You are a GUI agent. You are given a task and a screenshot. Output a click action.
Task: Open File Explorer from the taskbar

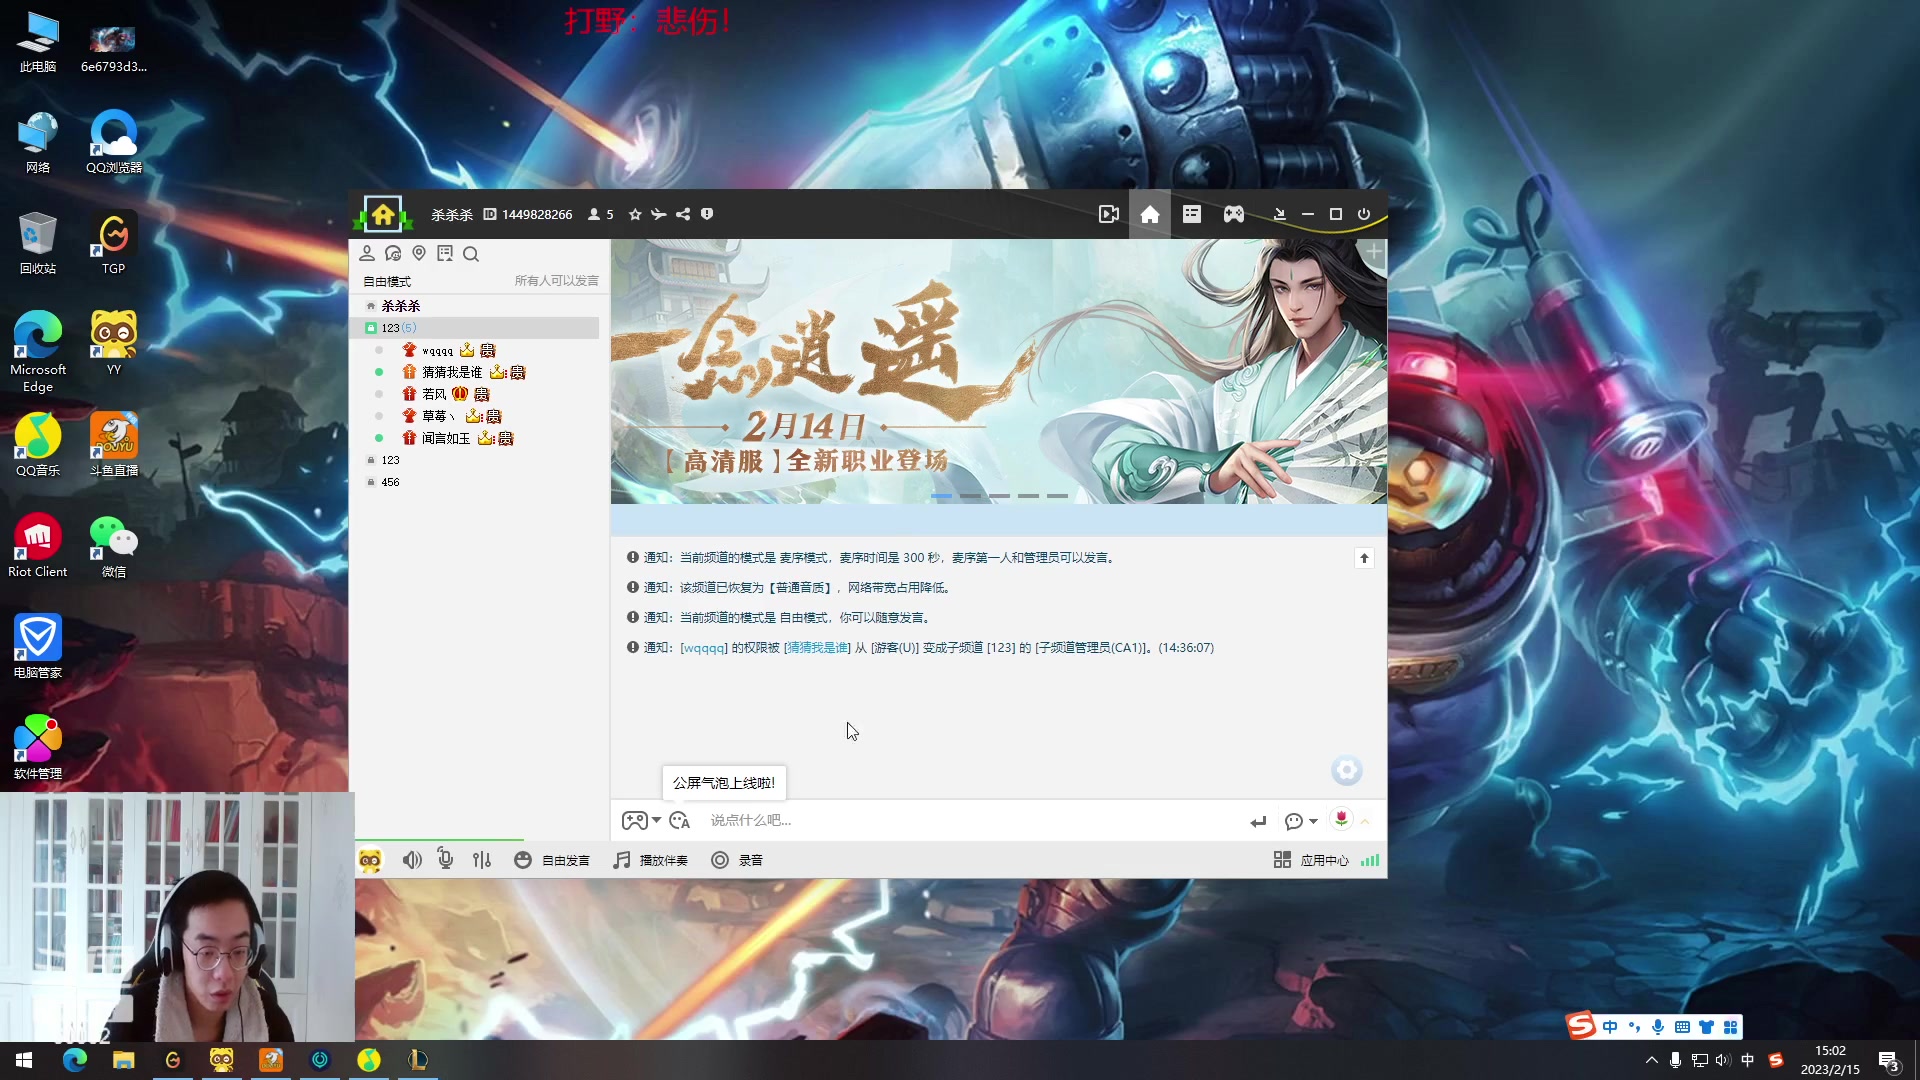pos(124,1060)
